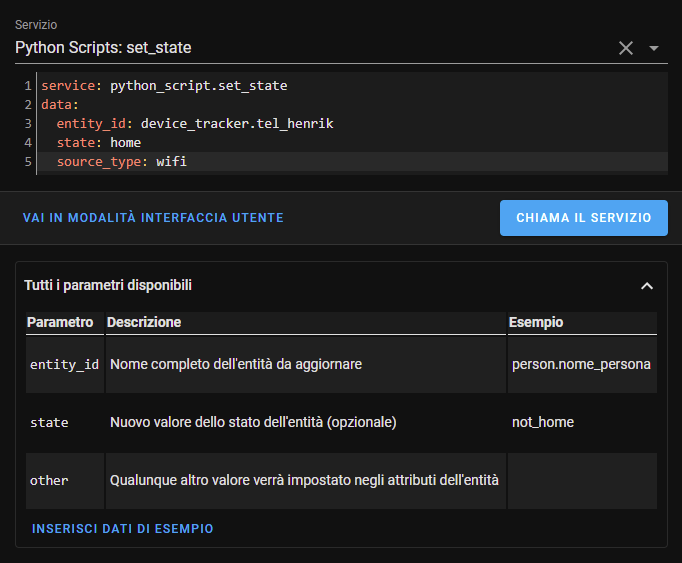Click the description Nuovo valore dello stato dell'entità
This screenshot has height=563, width=682.
point(253,422)
